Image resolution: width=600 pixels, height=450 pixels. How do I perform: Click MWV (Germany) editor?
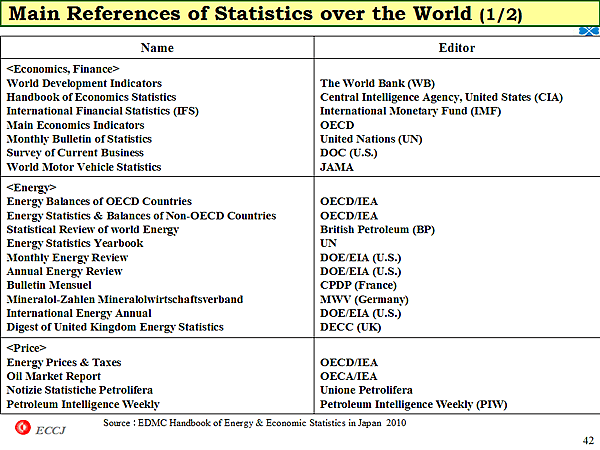click(364, 299)
